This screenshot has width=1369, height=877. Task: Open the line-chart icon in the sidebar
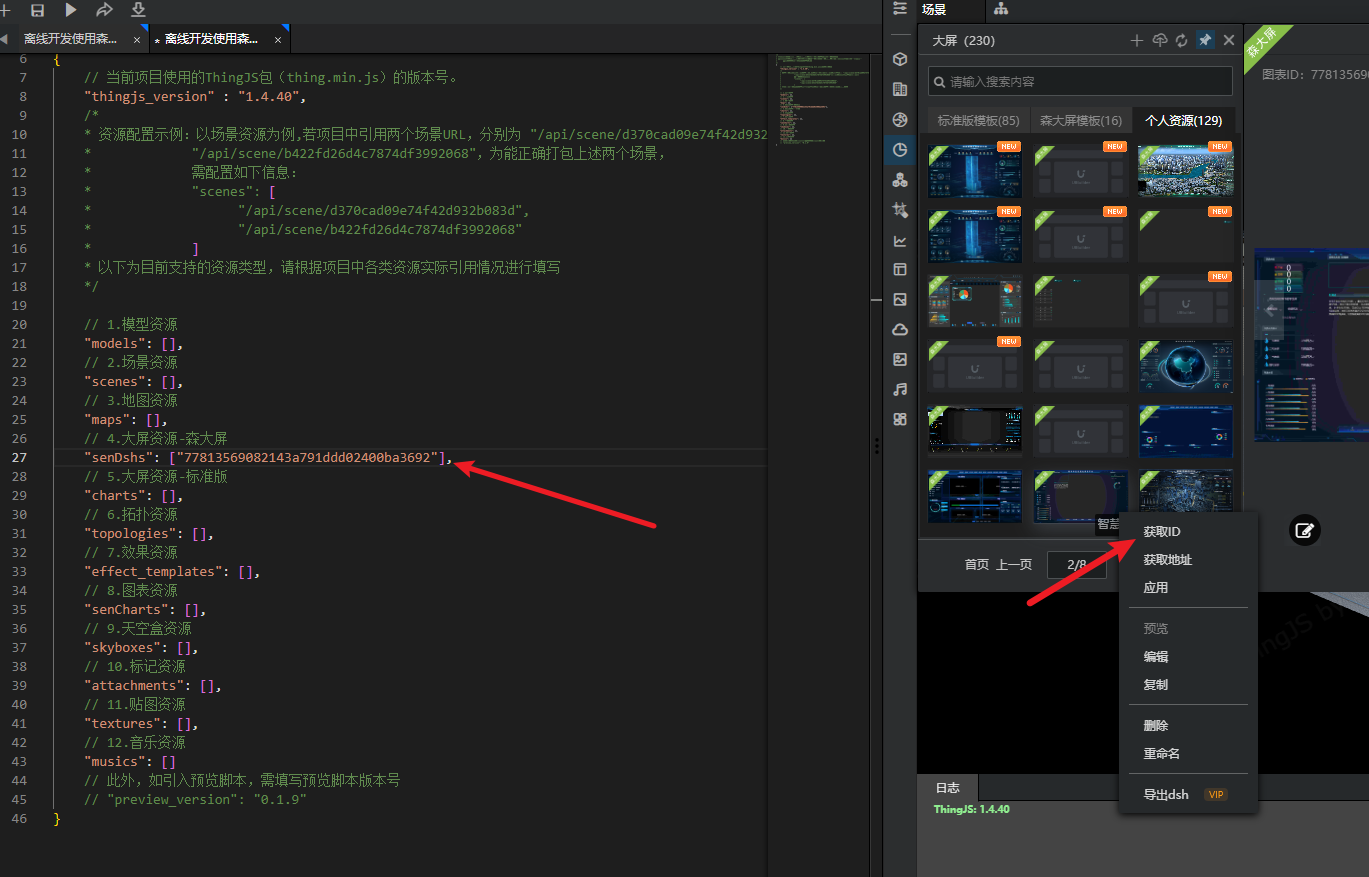[900, 240]
